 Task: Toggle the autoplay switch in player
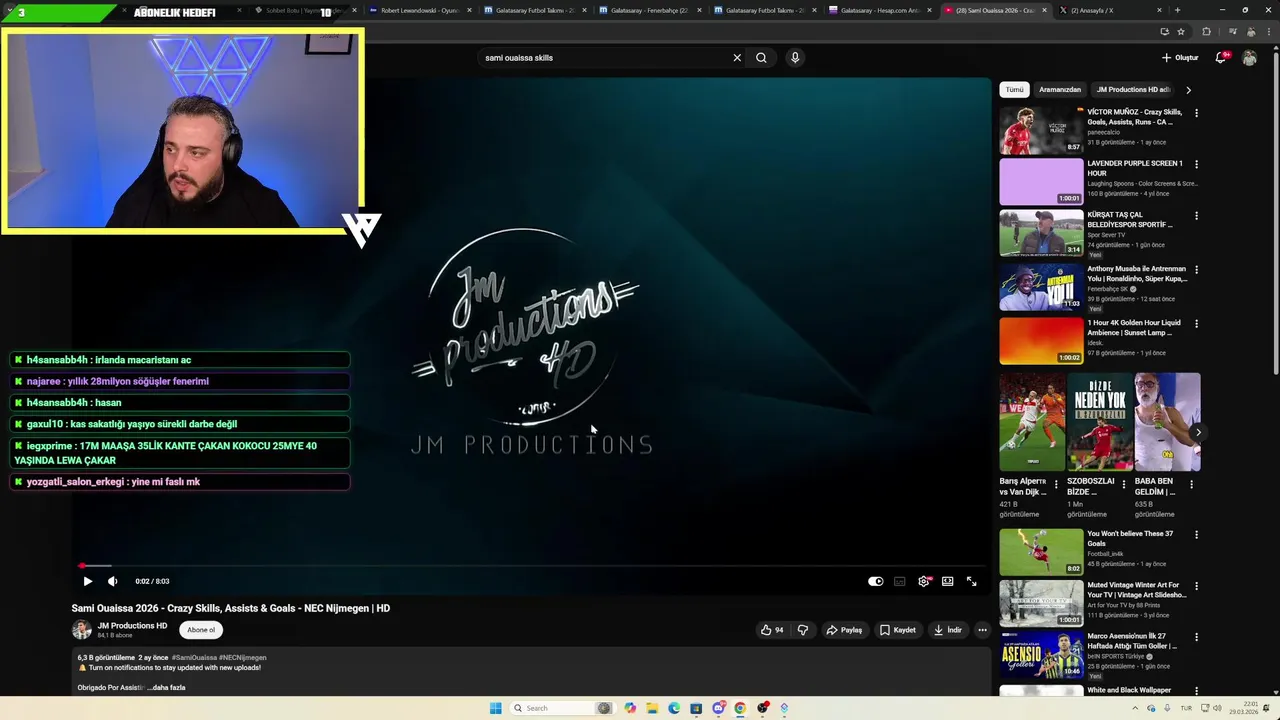coord(876,581)
